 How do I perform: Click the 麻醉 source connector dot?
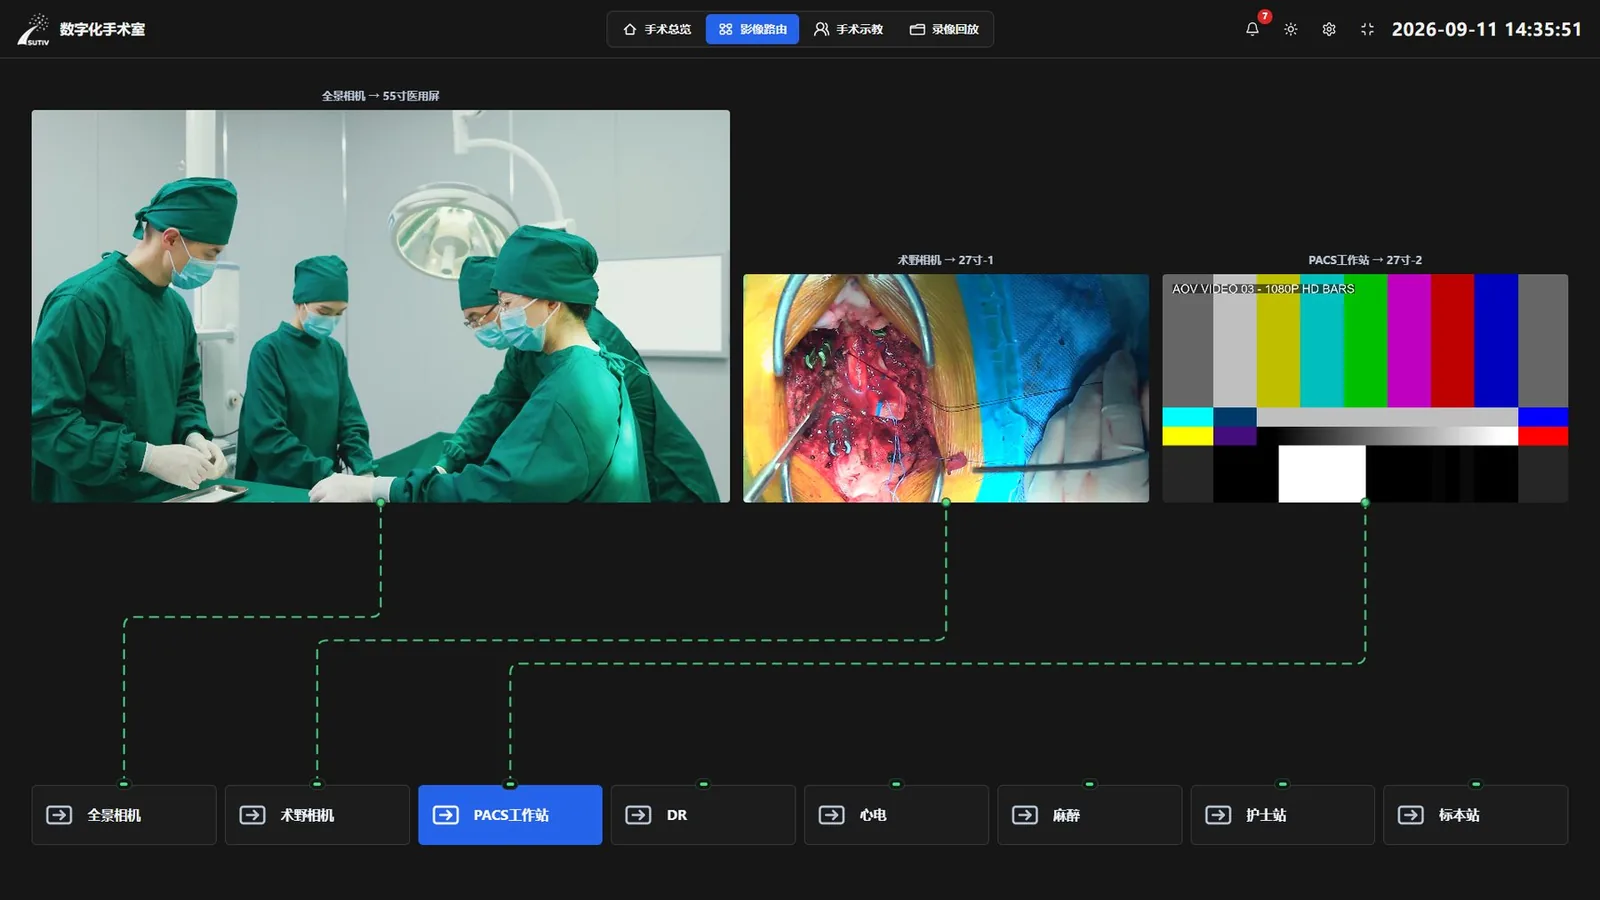[1089, 784]
